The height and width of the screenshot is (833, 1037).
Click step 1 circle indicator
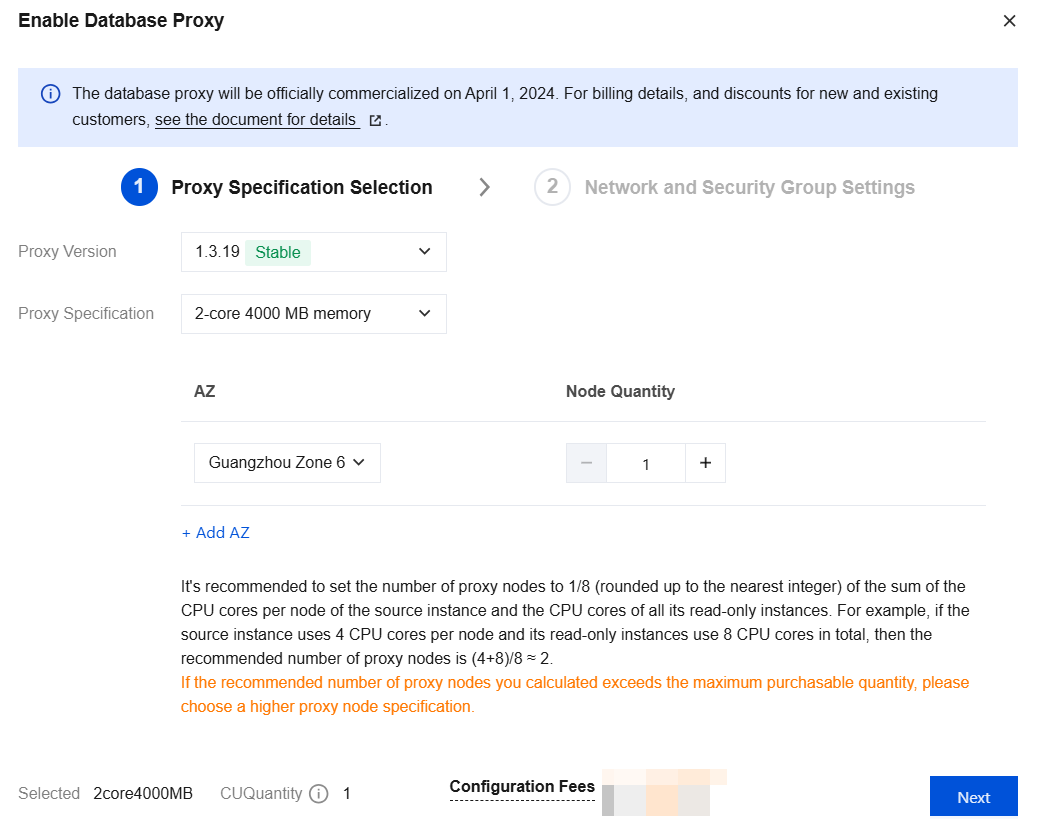139,187
